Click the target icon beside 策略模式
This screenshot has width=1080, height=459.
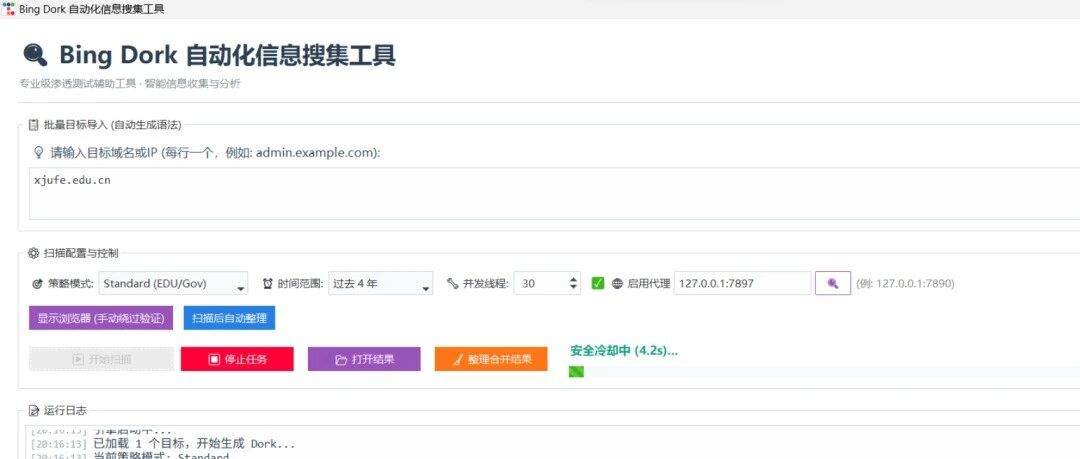(x=38, y=283)
